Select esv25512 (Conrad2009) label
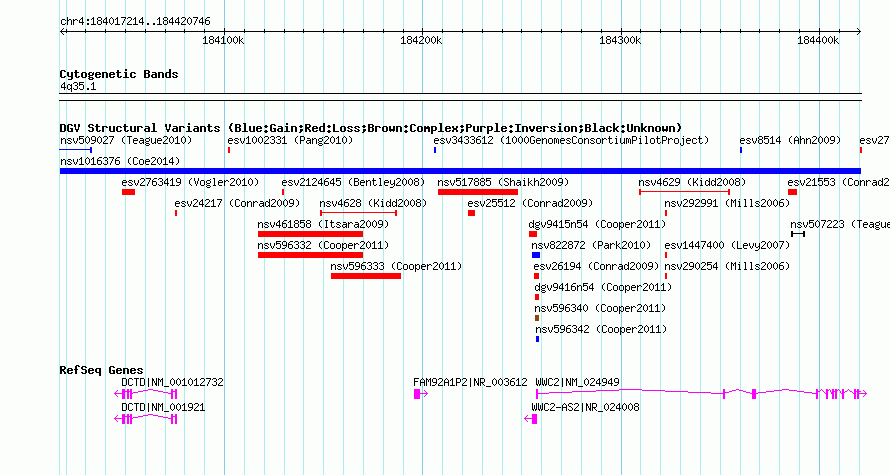The width and height of the screenshot is (890, 475). [530, 203]
